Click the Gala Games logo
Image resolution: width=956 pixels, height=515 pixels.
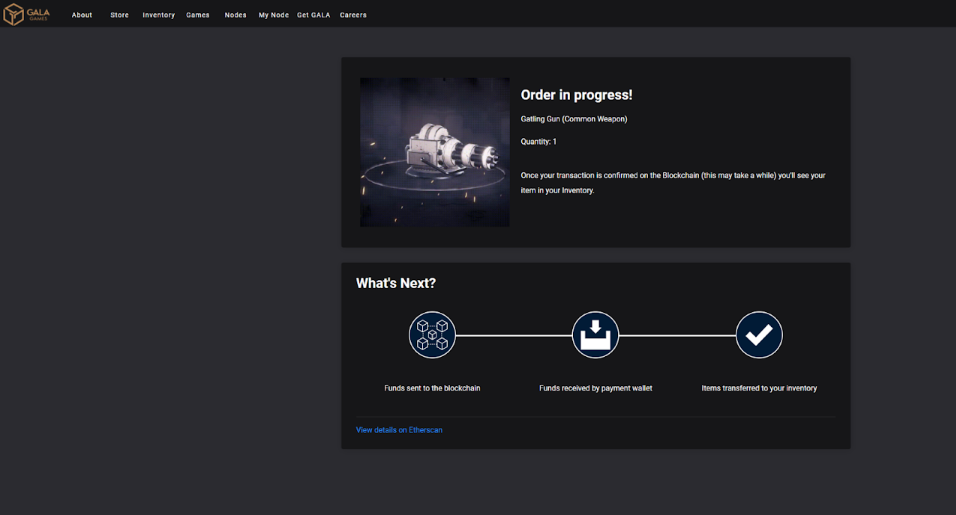26,14
